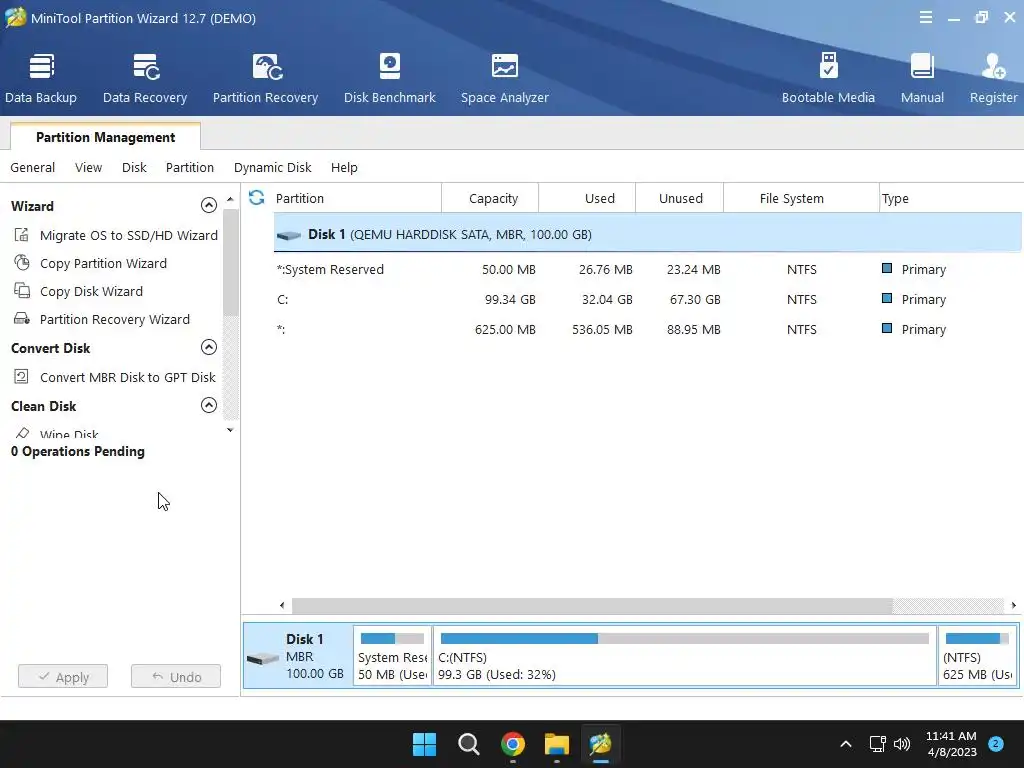This screenshot has width=1024, height=768.
Task: Click the sidebar scroll down arrow
Action: click(230, 430)
